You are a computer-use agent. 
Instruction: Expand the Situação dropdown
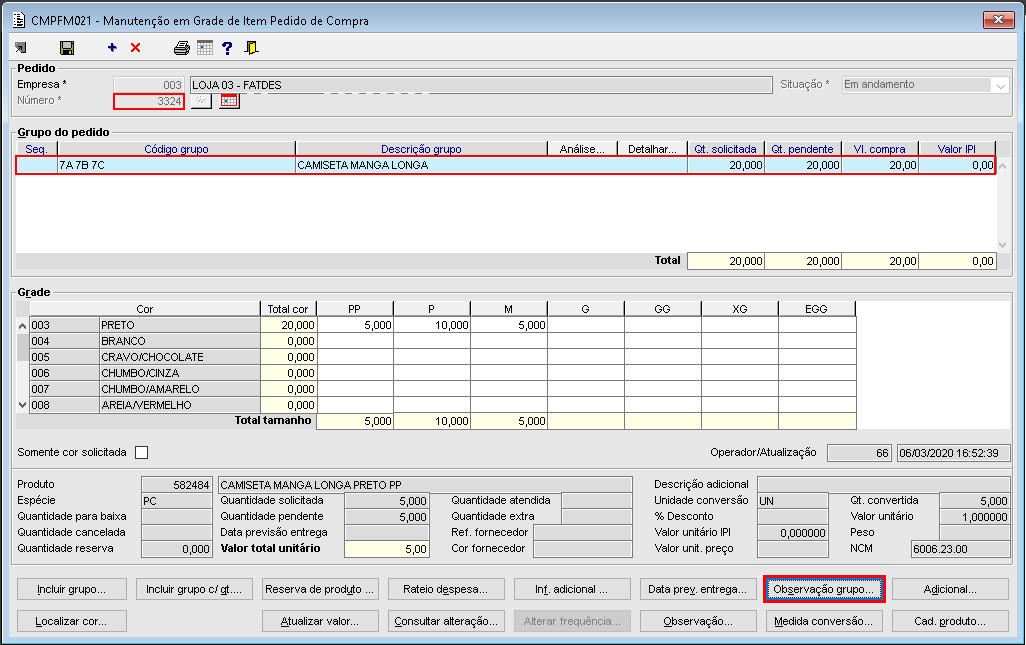(999, 86)
